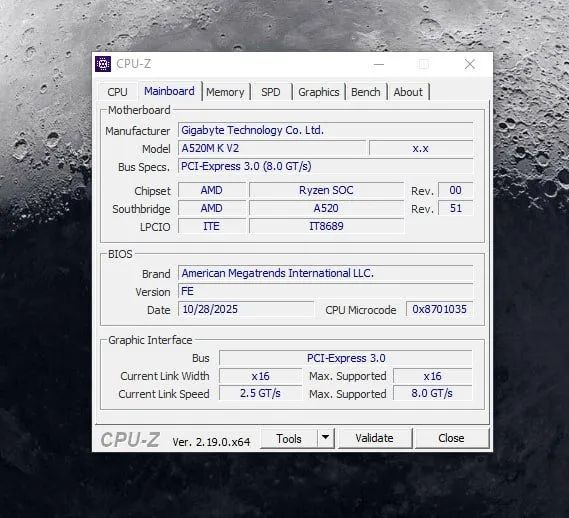Click the Ver. 2.19.0.x64 version text
569x518 pixels.
(x=211, y=442)
